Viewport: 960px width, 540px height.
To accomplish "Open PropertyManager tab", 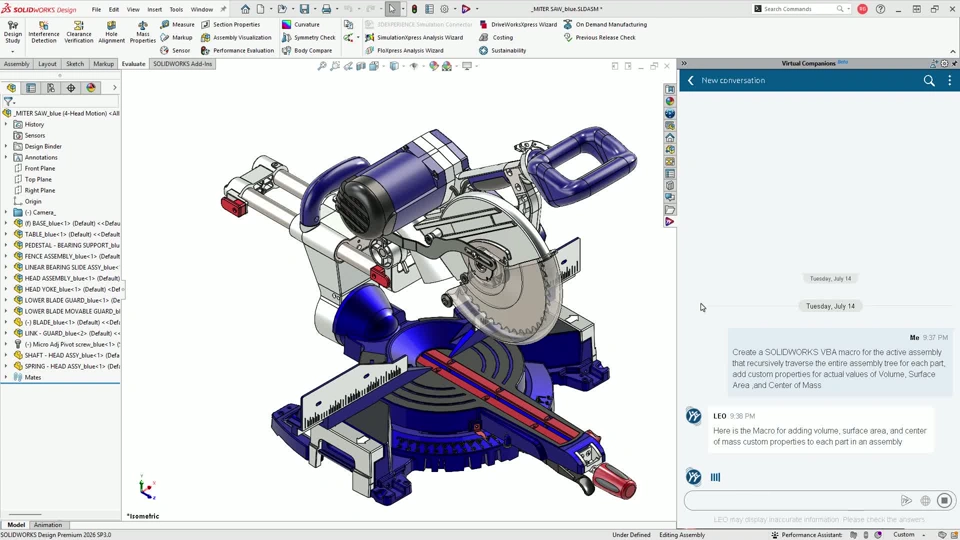I will pos(31,88).
